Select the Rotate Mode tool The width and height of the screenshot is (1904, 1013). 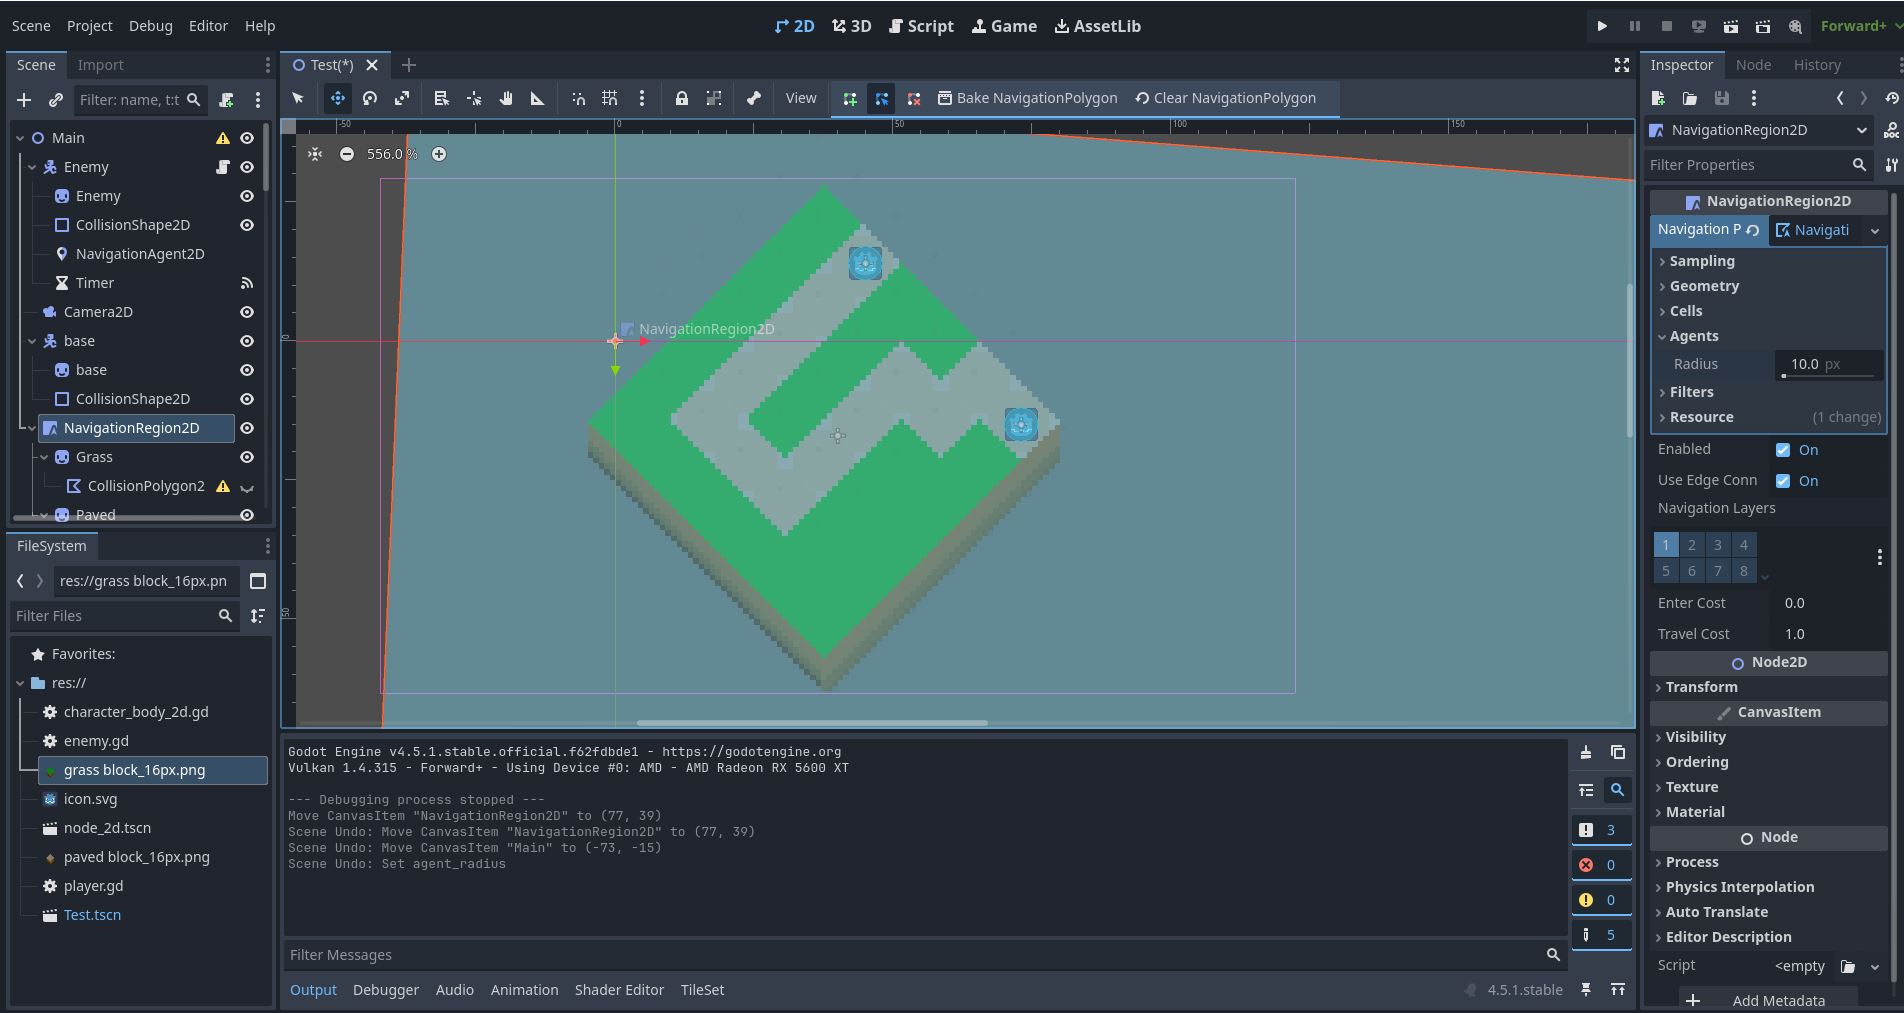pos(370,98)
